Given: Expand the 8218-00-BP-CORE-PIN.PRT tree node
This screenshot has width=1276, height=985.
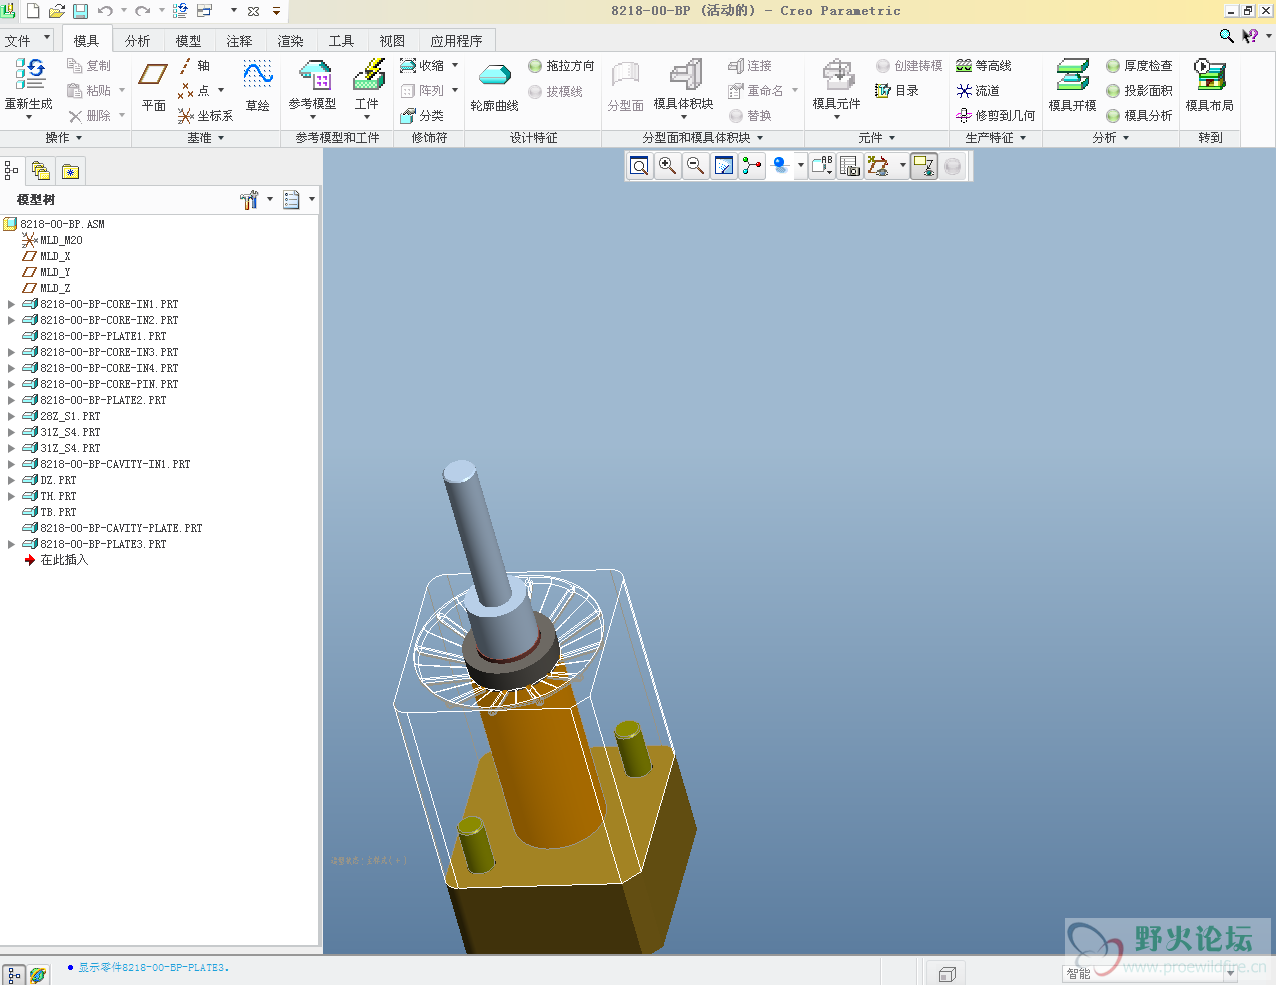Looking at the screenshot, I should coord(11,384).
